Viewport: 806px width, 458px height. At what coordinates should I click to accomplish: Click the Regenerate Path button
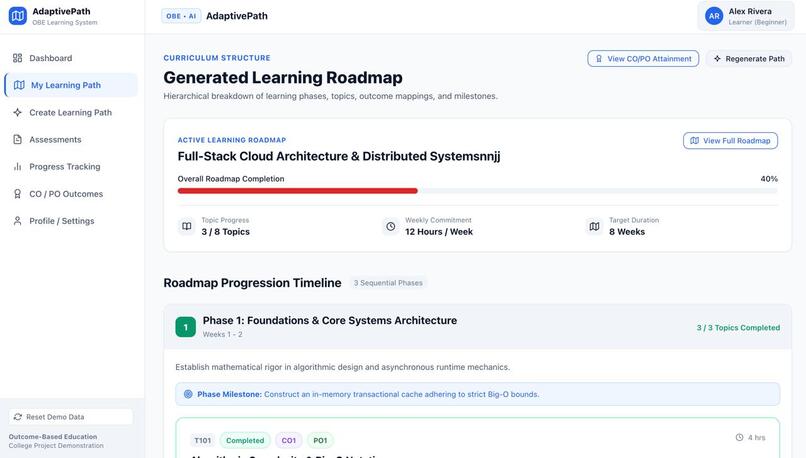(749, 59)
